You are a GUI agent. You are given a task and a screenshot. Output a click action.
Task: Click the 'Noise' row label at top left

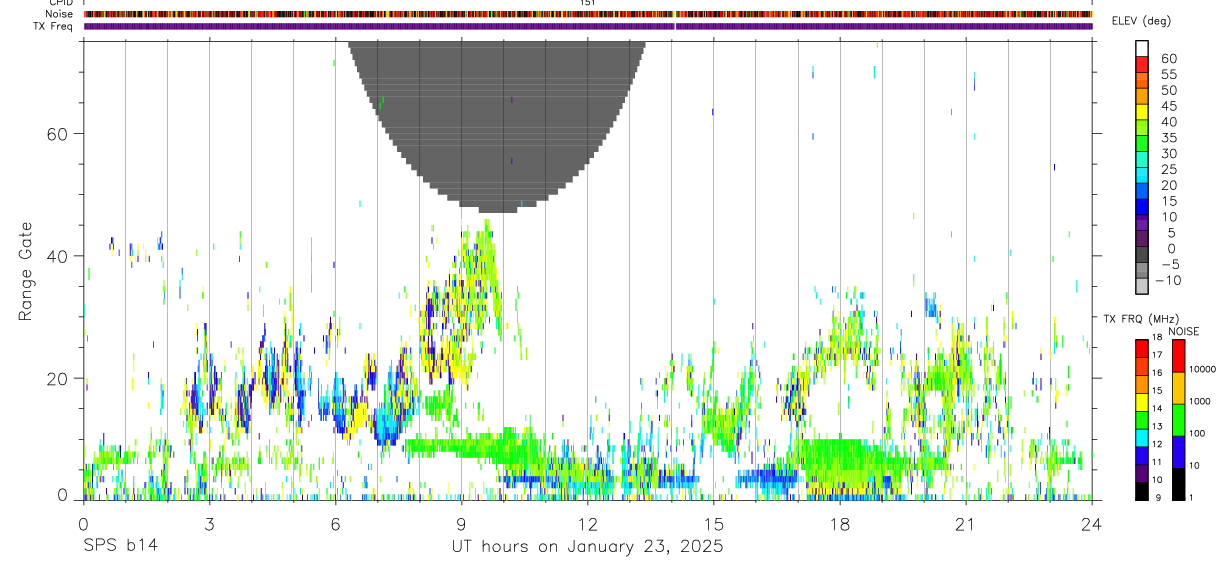click(59, 14)
